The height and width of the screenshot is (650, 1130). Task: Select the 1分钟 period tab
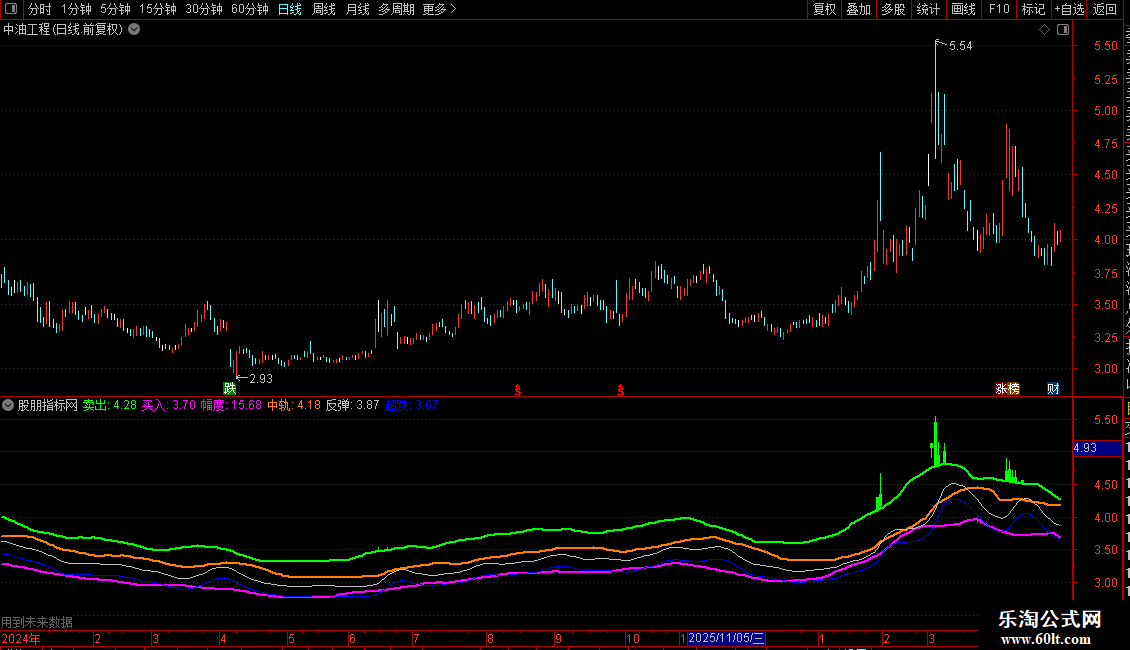pos(76,9)
